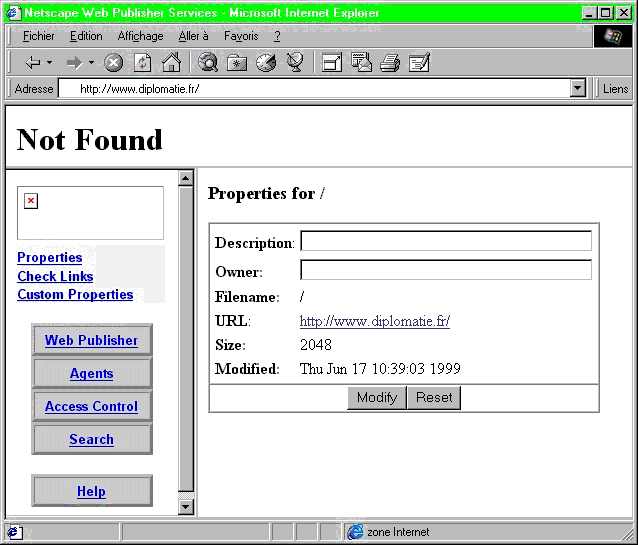Click the Back arrow toolbar icon
This screenshot has width=638, height=545.
tap(33, 63)
